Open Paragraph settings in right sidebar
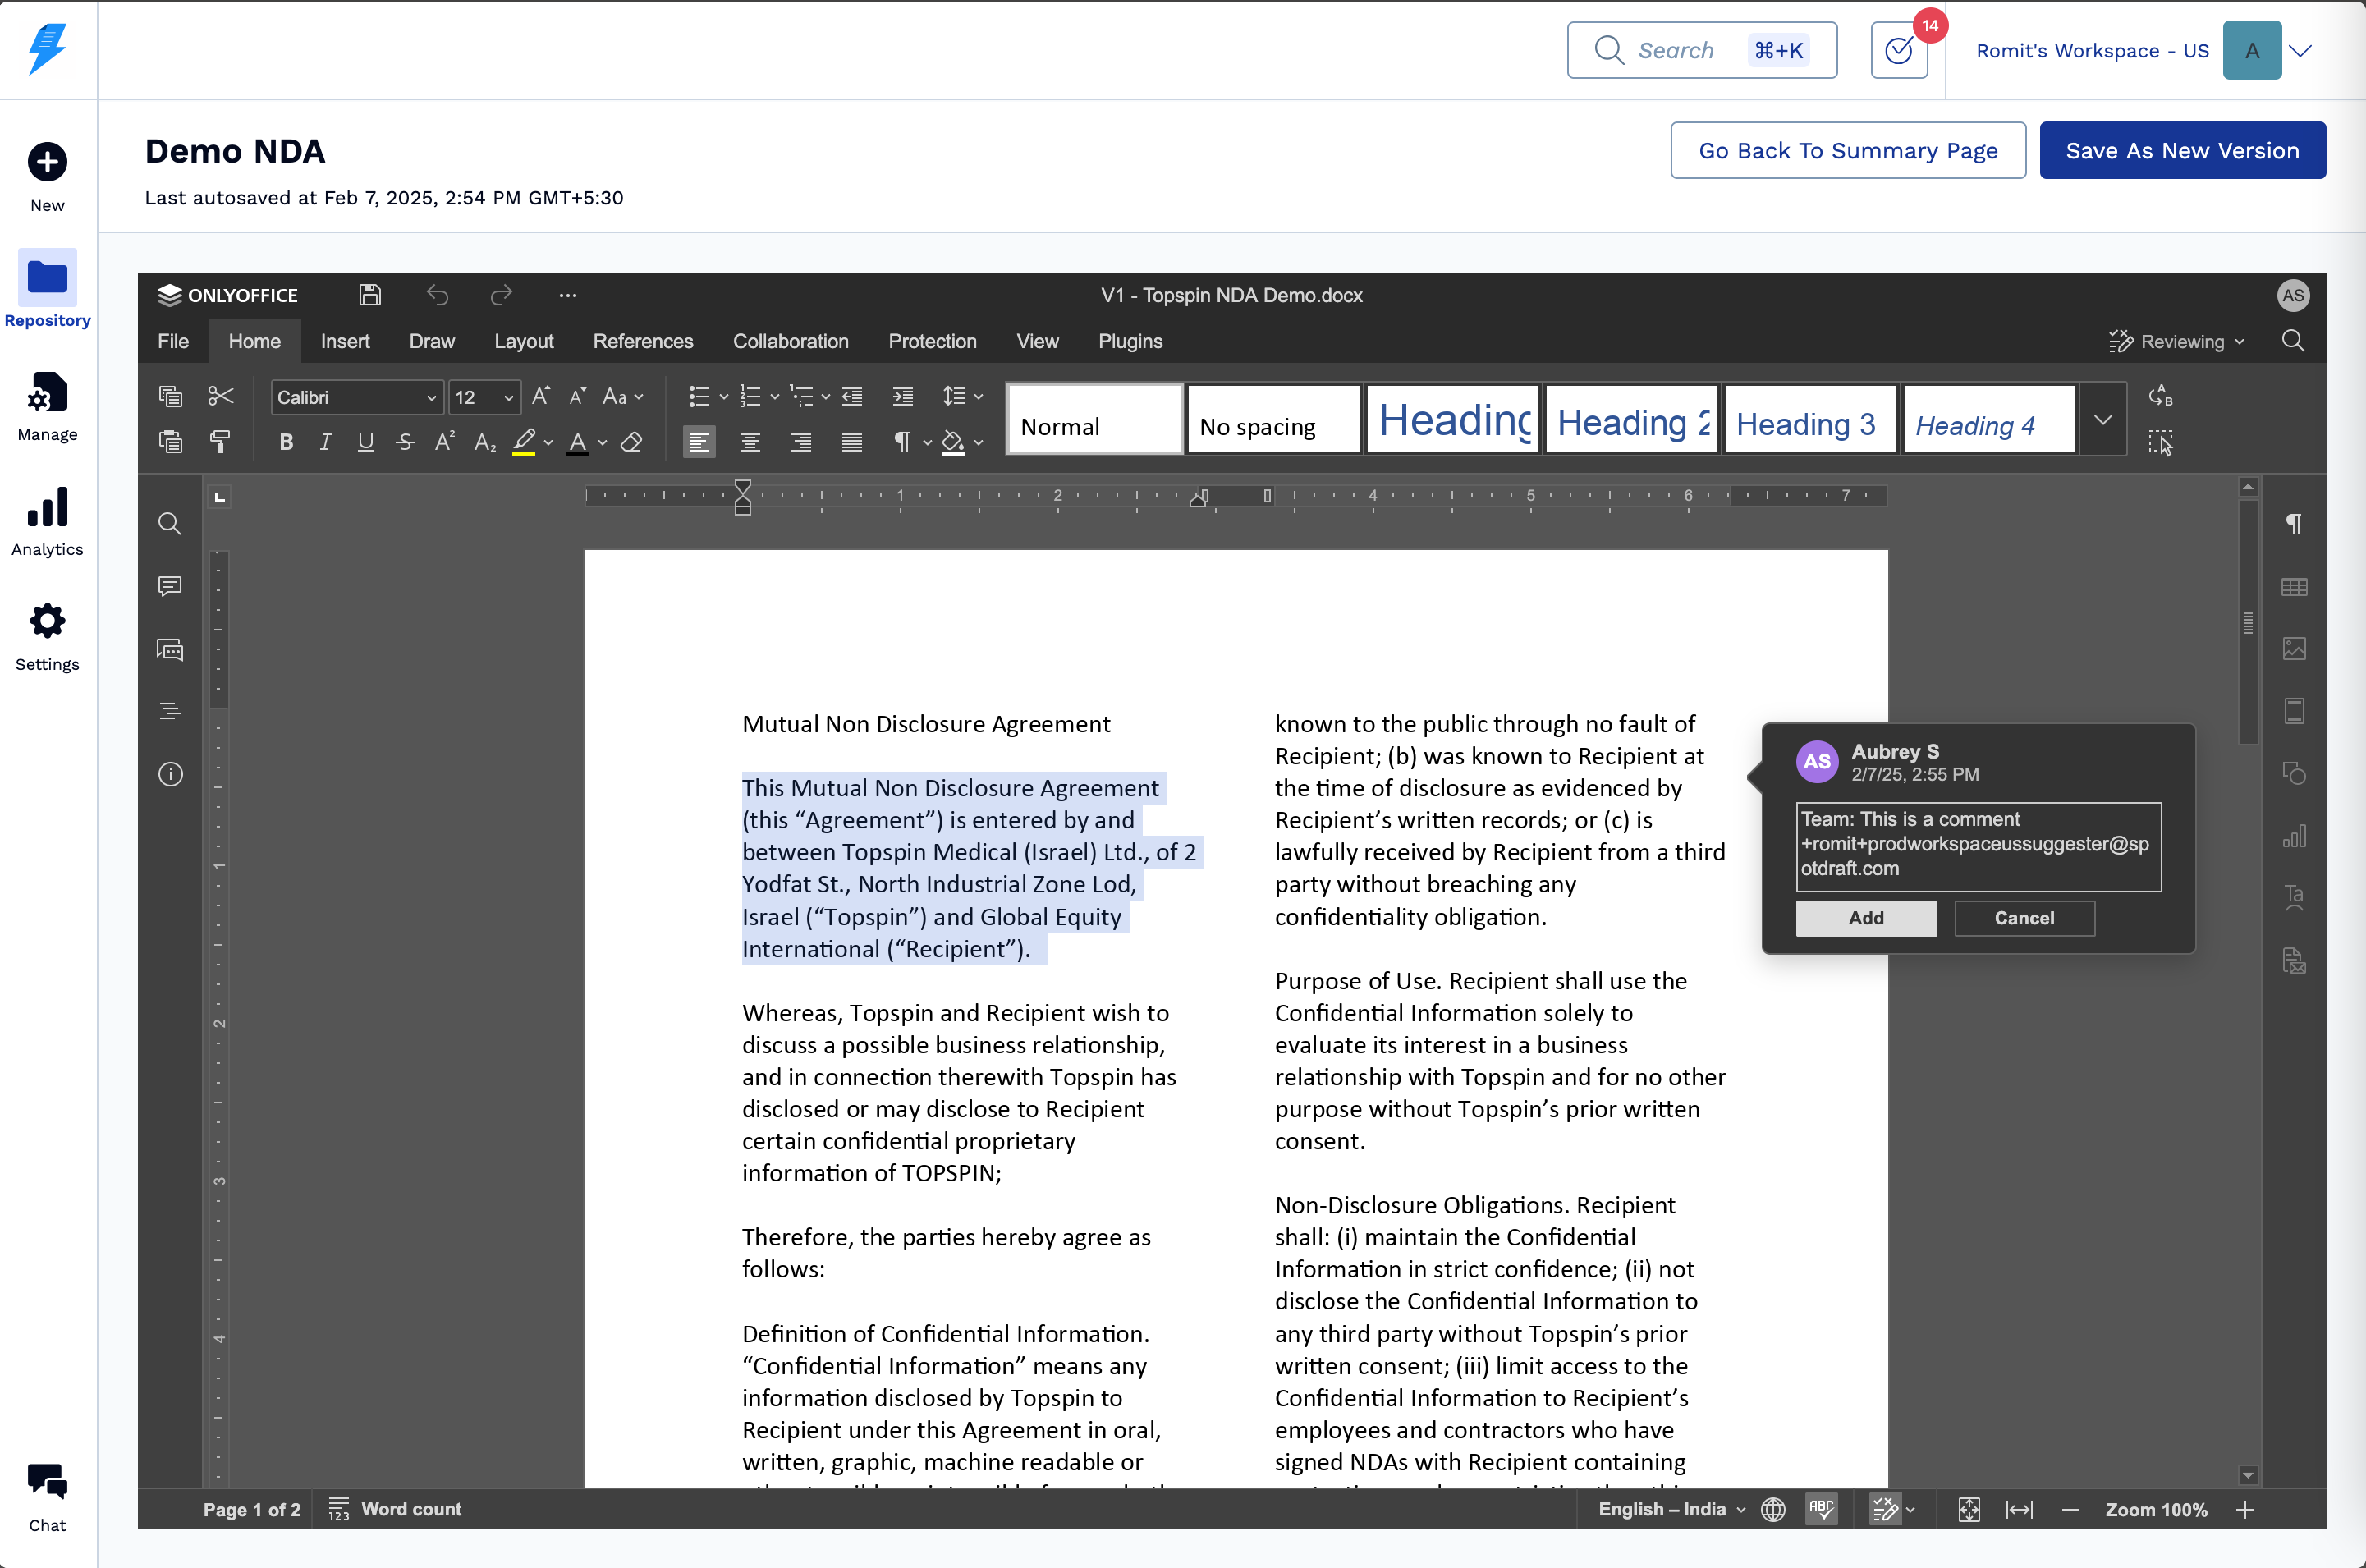This screenshot has width=2366, height=1568. (2294, 523)
